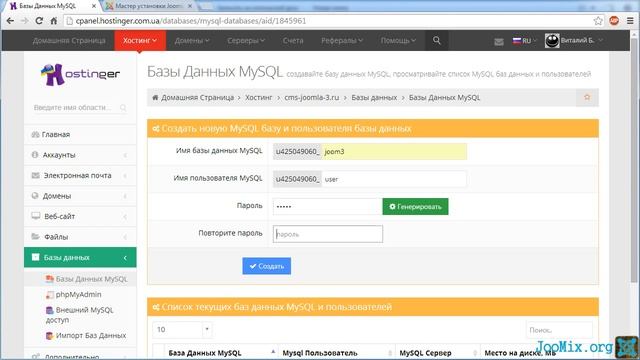Open the Chrome hamburger menu
This screenshot has width=640, height=360.
click(x=630, y=21)
